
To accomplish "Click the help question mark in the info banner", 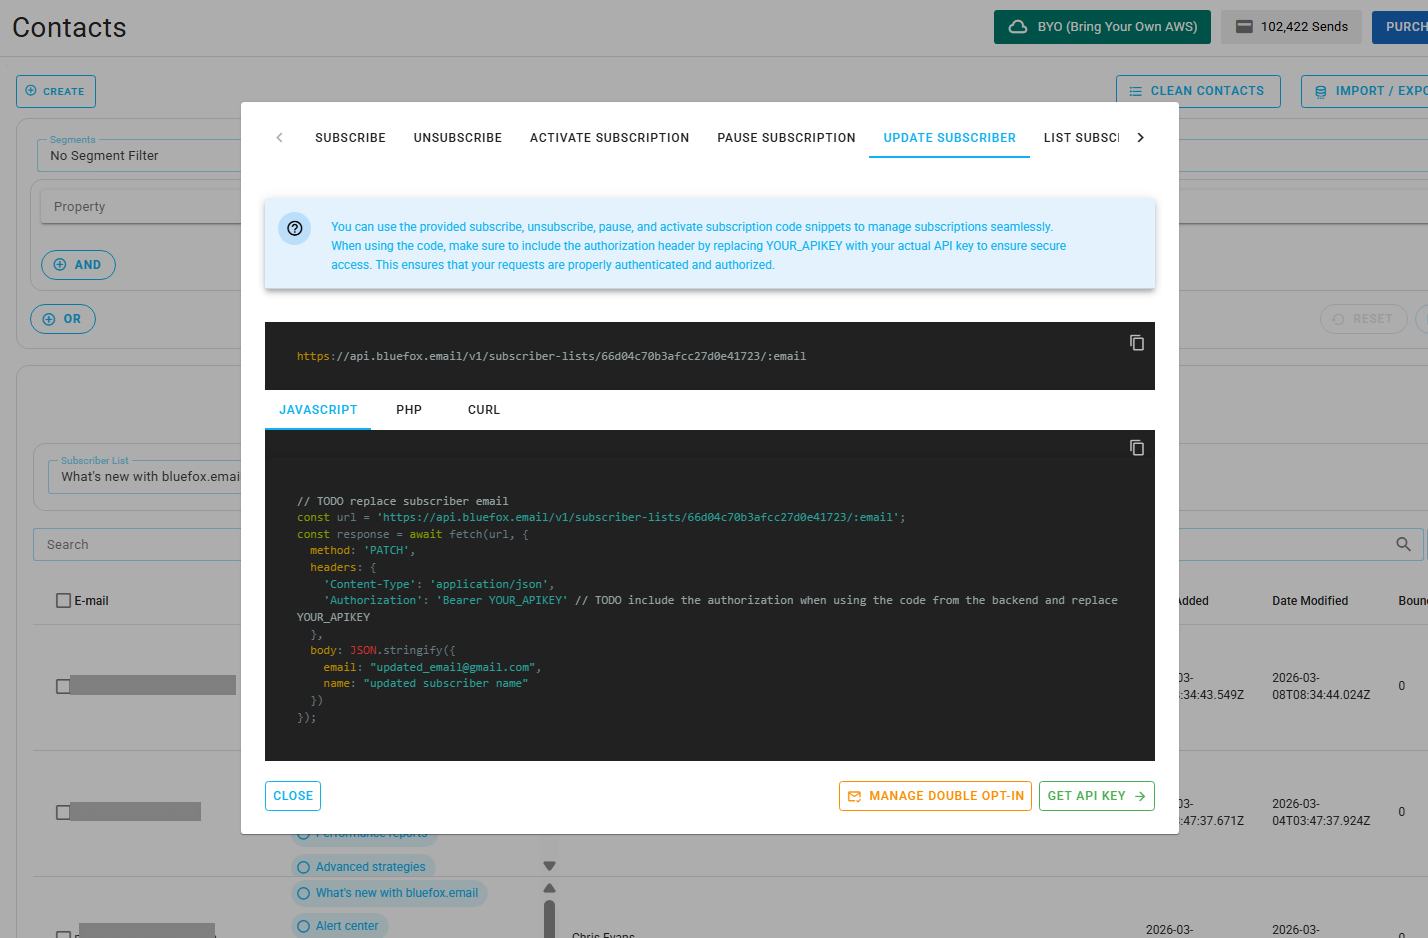I will point(294,228).
